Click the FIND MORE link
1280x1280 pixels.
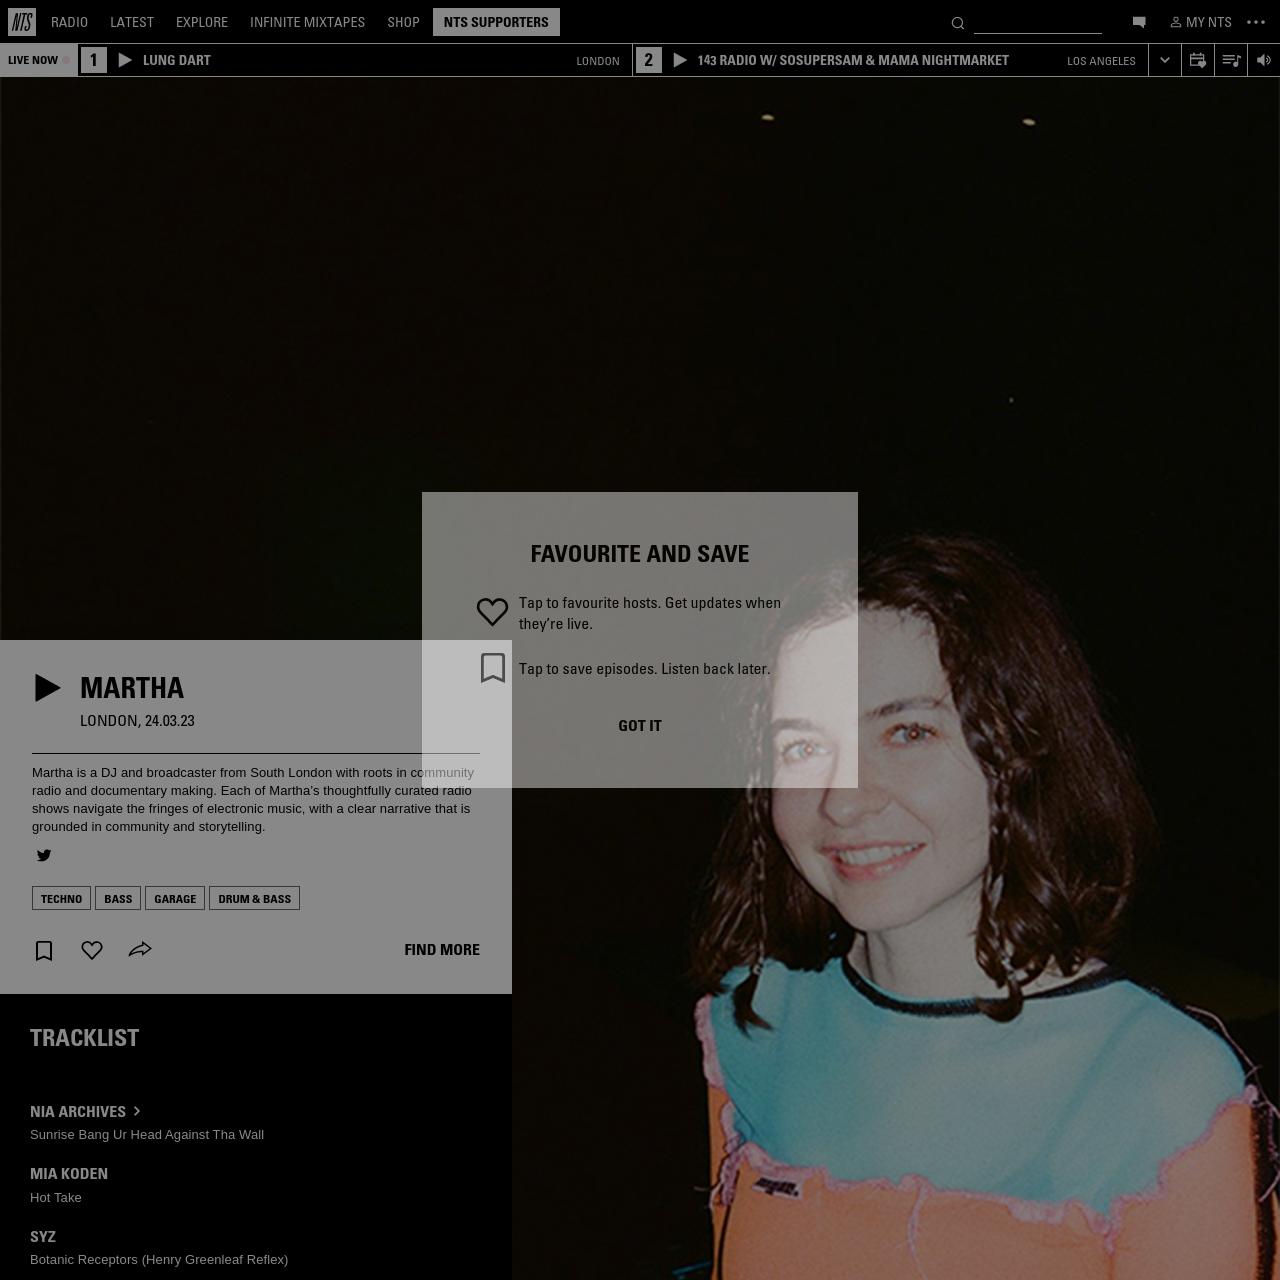pyautogui.click(x=442, y=950)
